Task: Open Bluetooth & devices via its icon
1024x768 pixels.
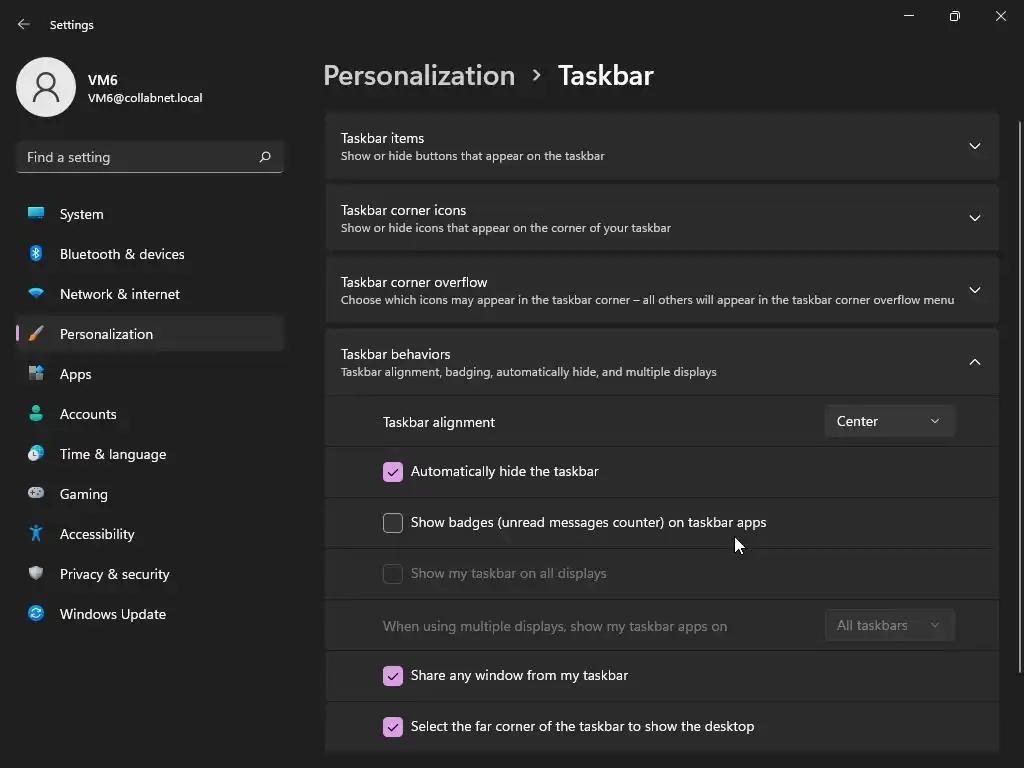Action: pos(36,254)
